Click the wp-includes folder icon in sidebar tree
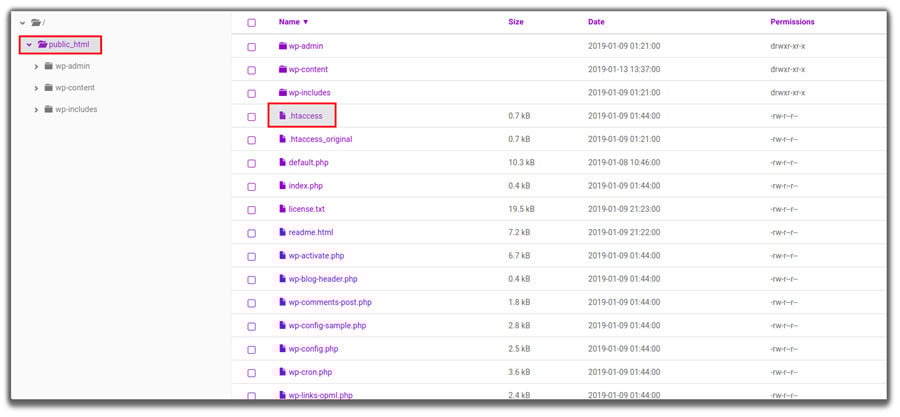 [48, 109]
